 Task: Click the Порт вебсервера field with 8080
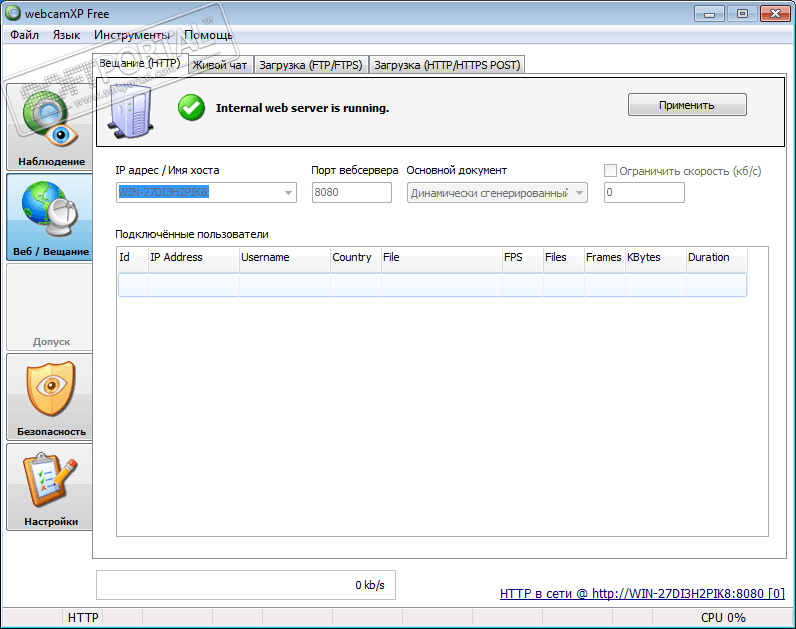pyautogui.click(x=352, y=192)
